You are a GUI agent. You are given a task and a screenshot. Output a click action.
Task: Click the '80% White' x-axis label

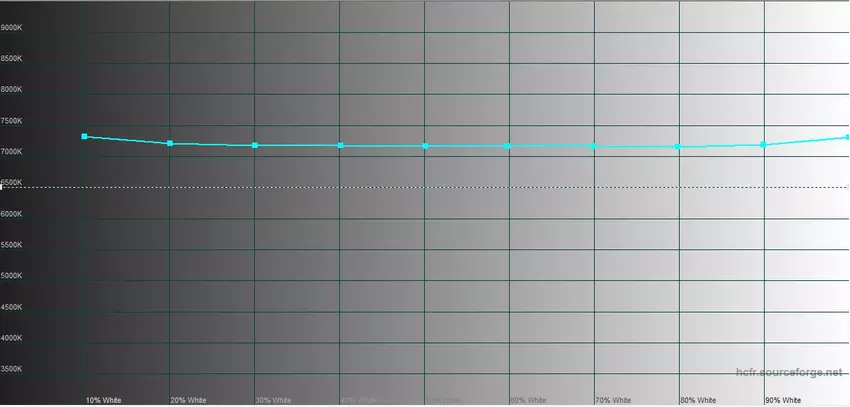tap(697, 400)
